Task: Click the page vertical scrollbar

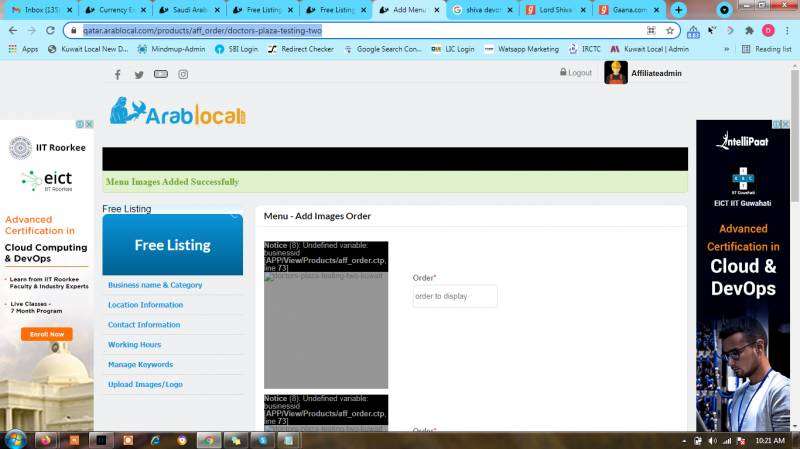Action: click(x=794, y=136)
